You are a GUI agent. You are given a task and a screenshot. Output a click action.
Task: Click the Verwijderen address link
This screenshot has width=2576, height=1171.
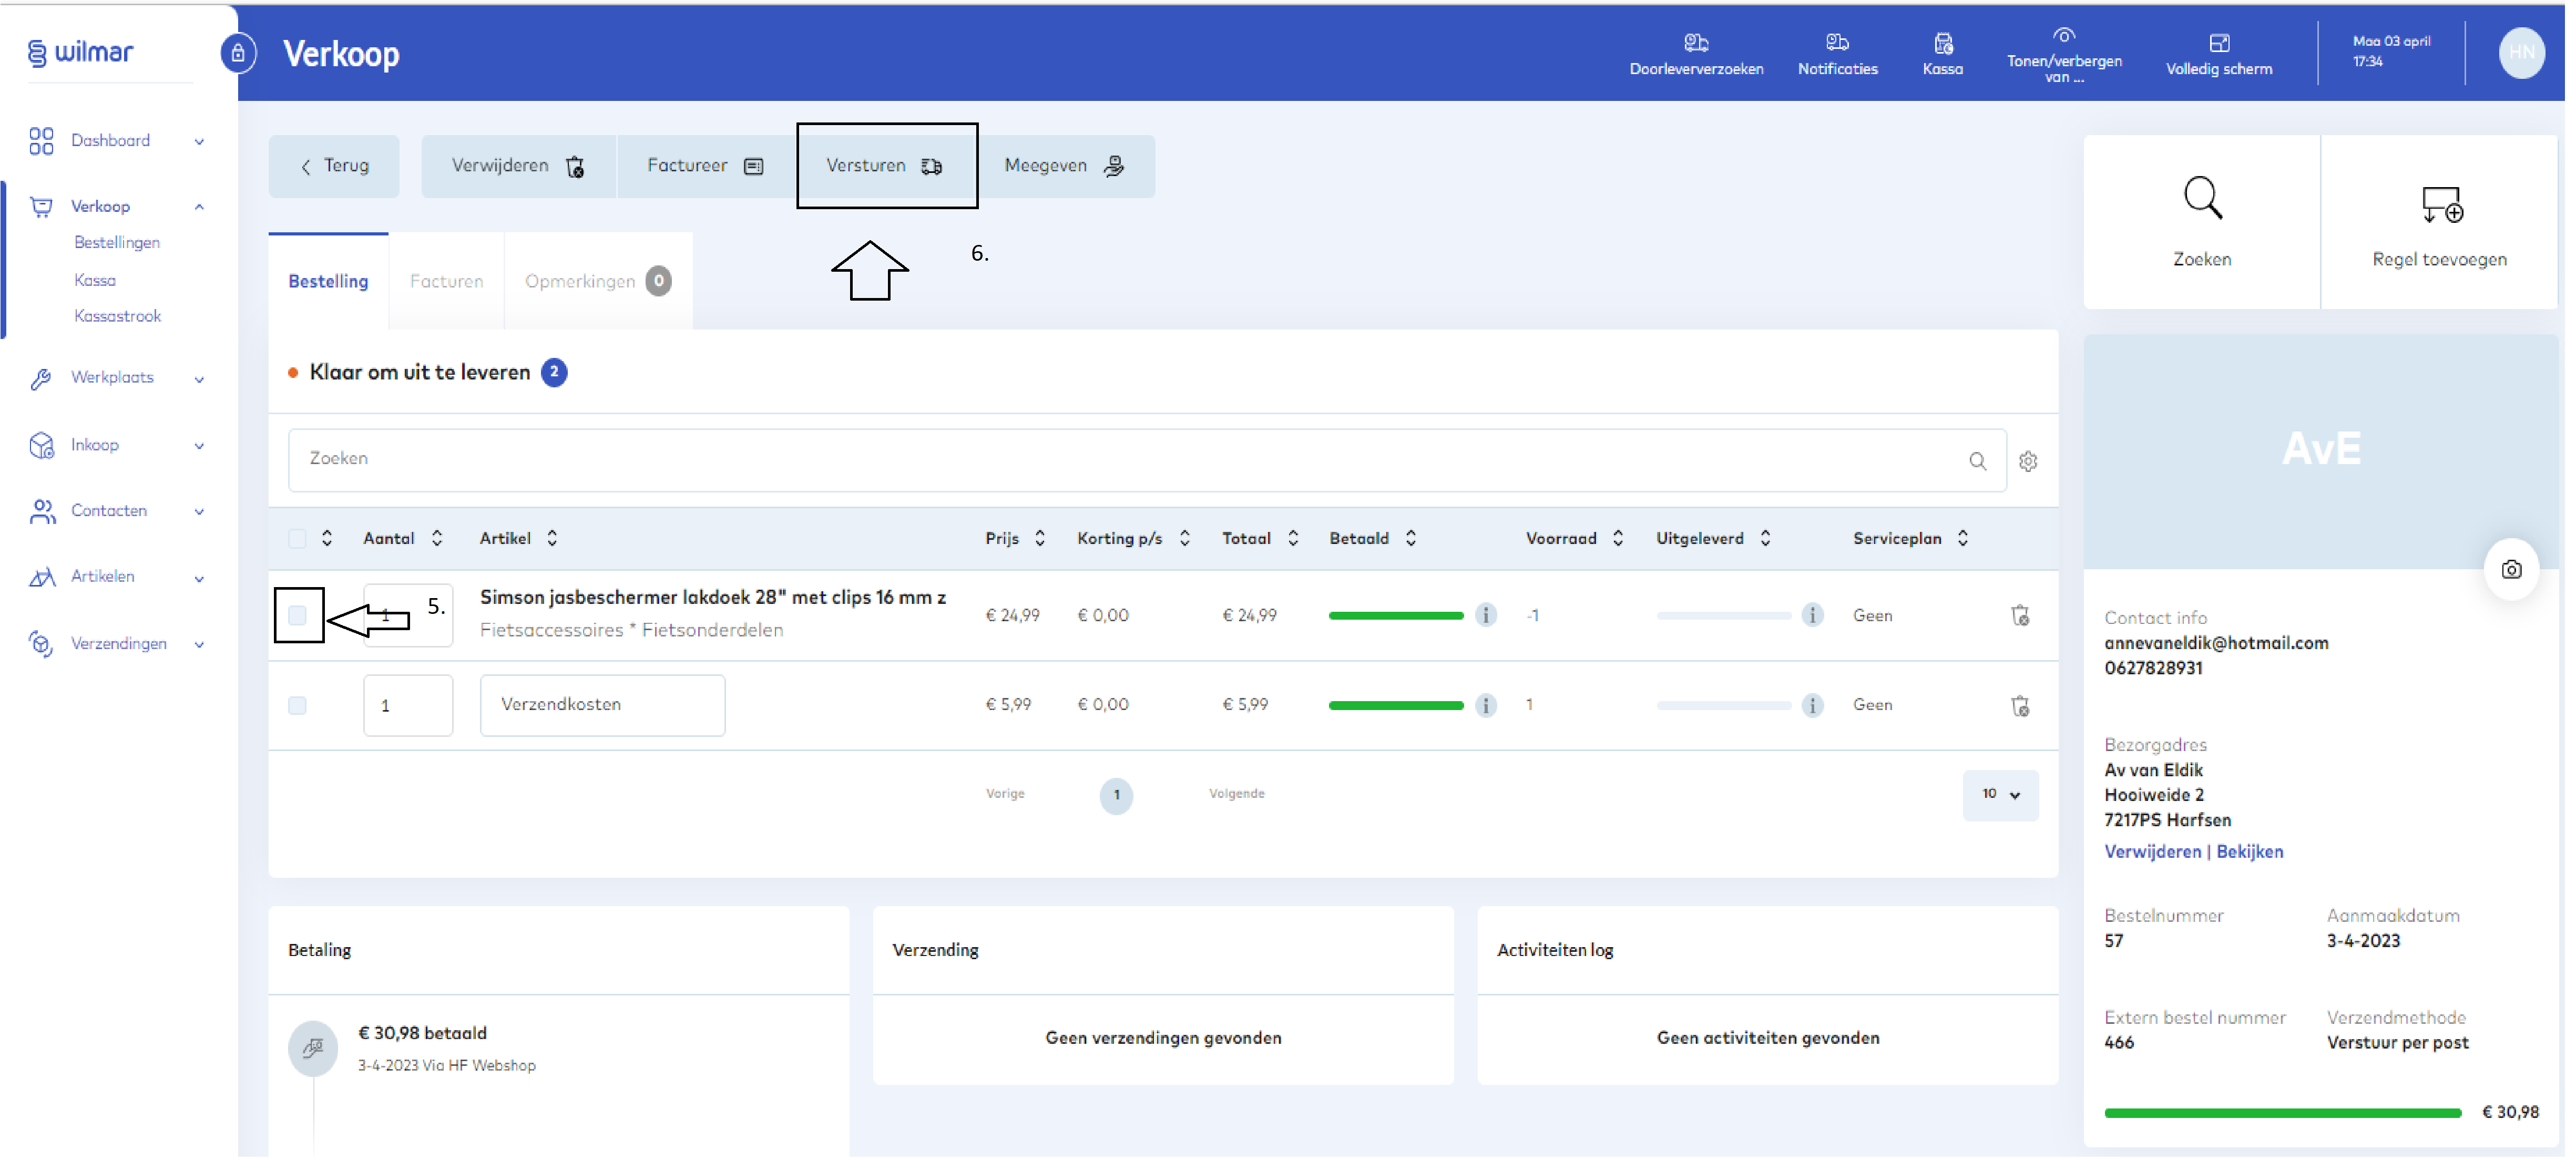click(x=2161, y=854)
